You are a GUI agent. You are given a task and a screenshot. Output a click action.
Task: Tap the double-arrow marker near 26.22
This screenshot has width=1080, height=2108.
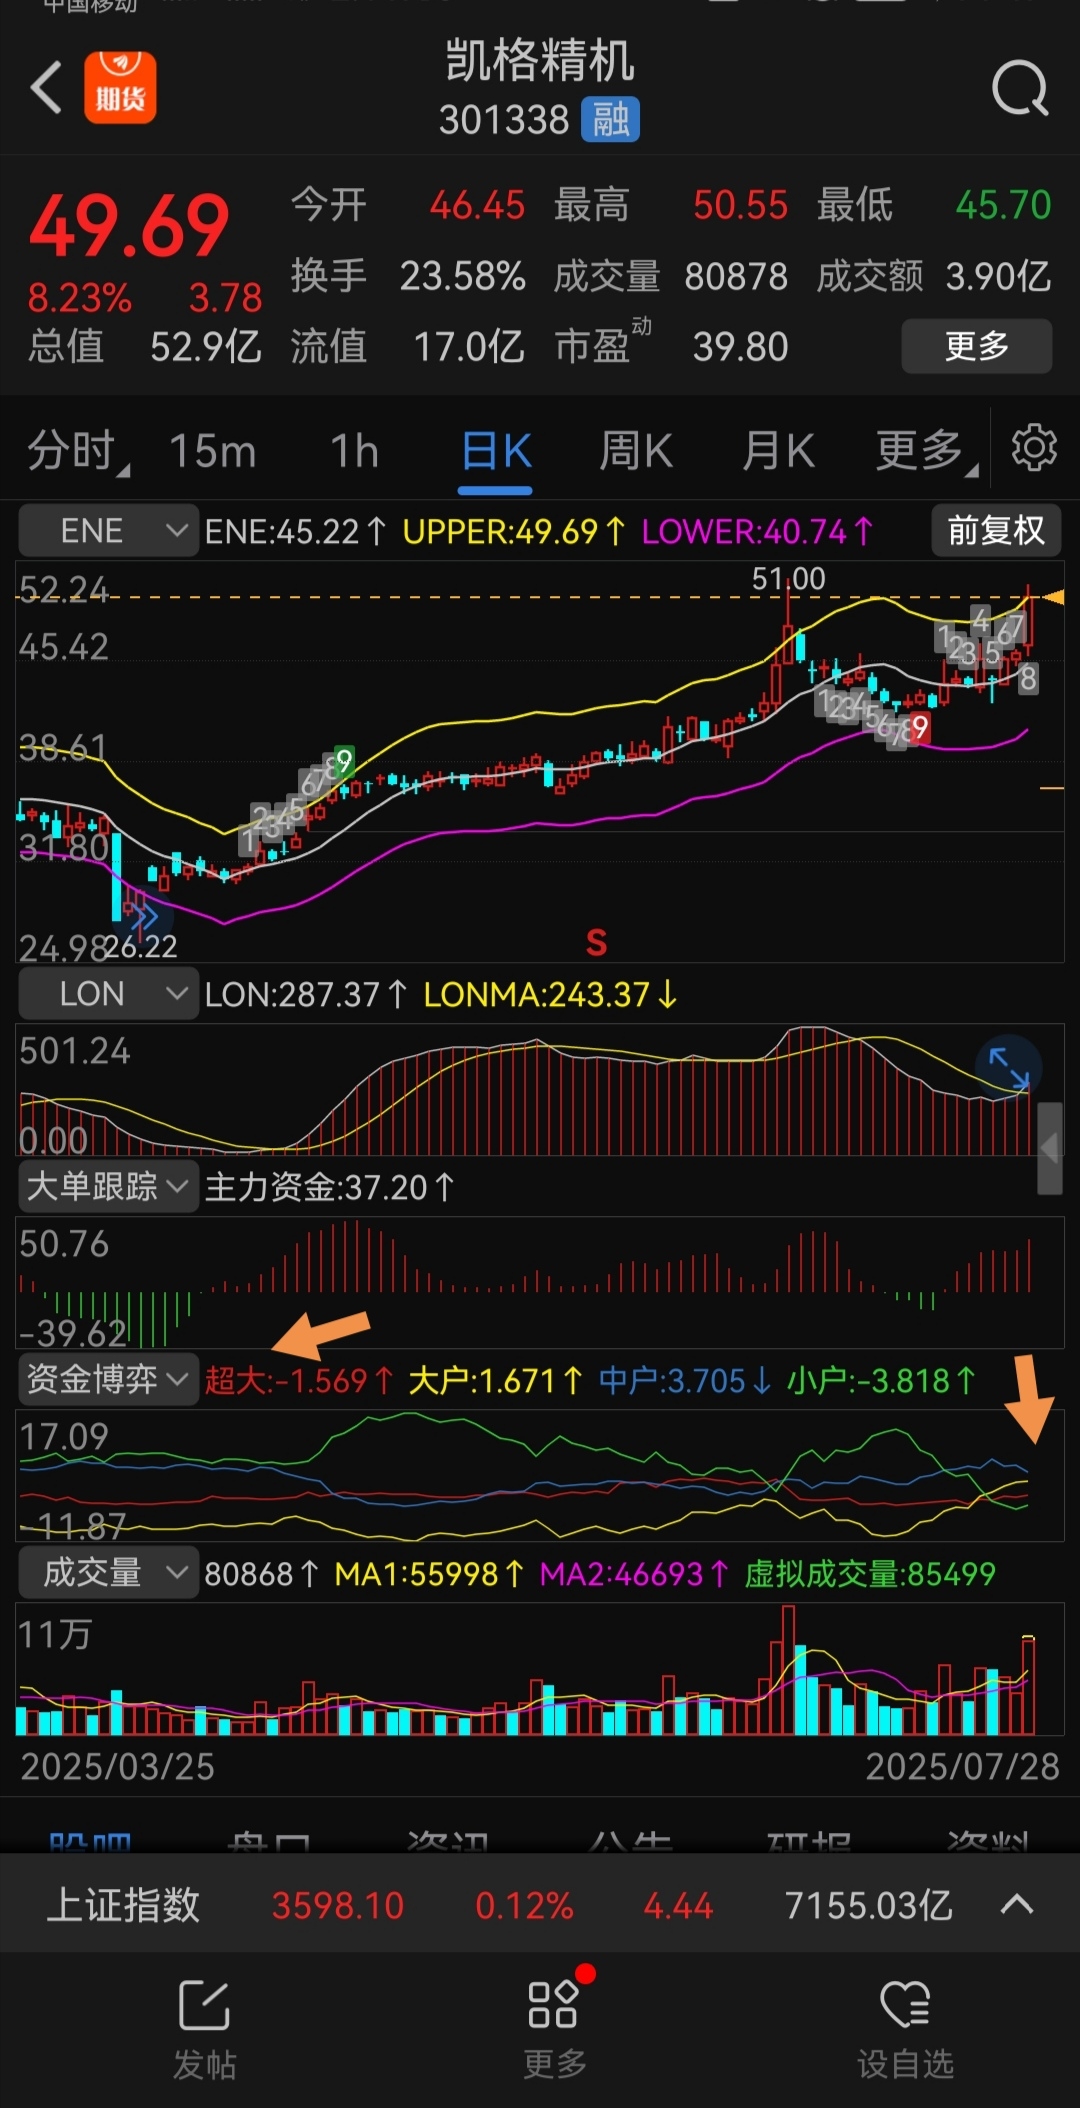coord(145,916)
